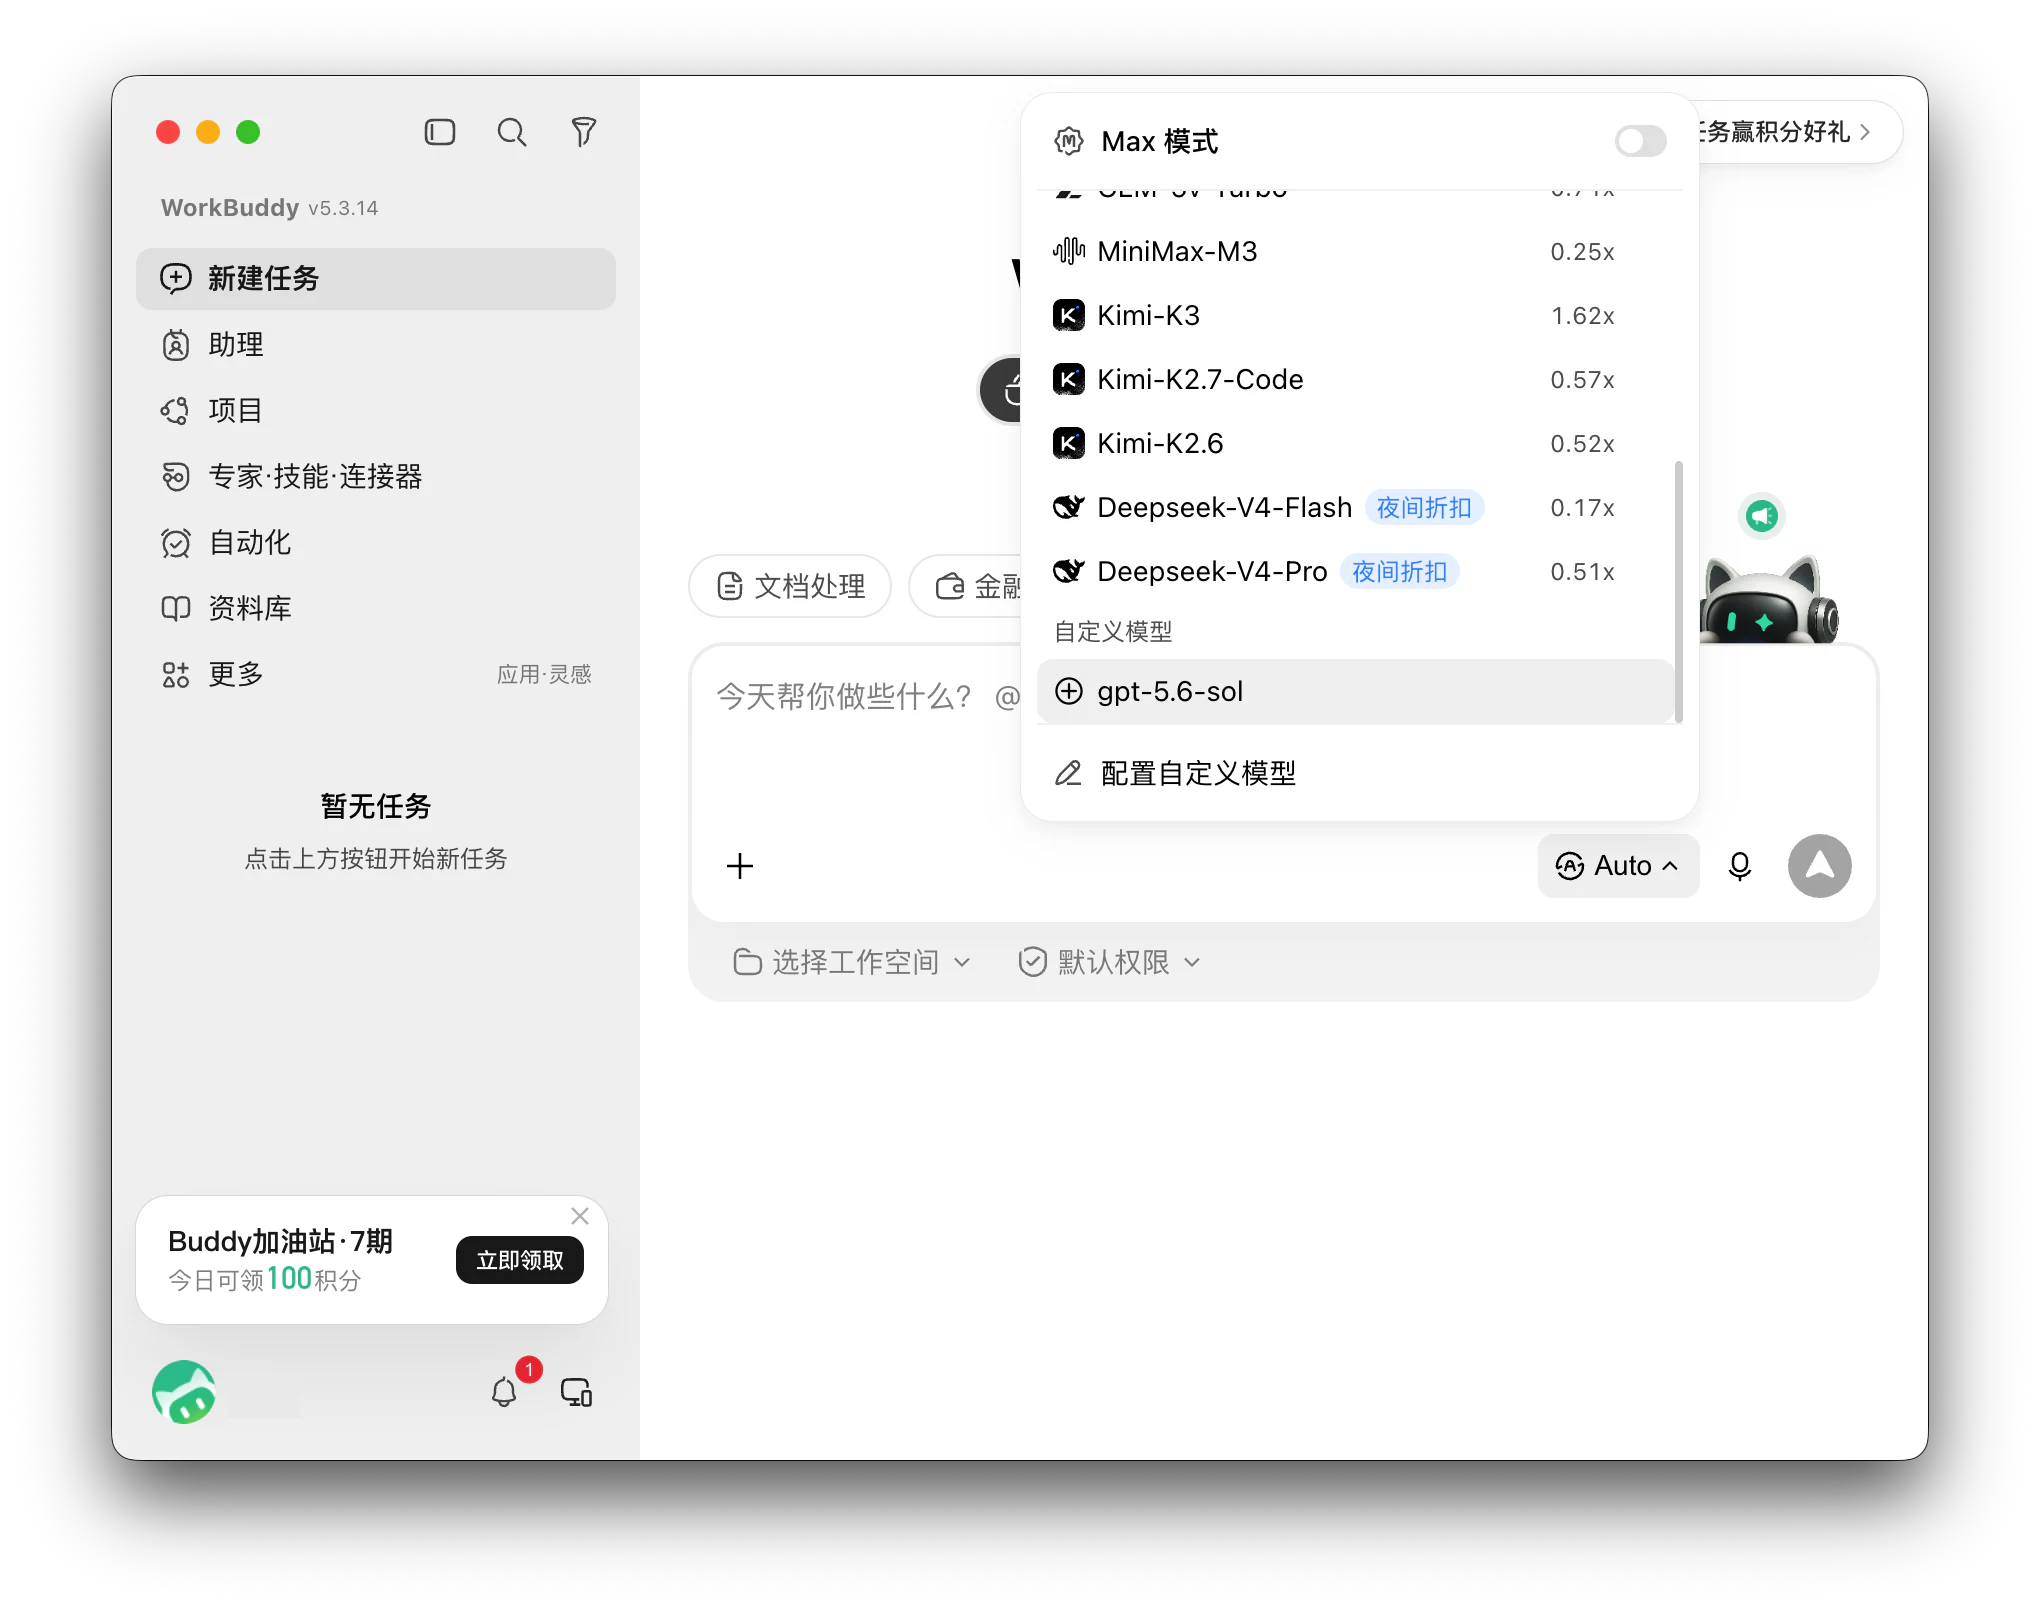Click the 1.62x multiplier for Kimi-K3
The width and height of the screenshot is (2040, 1608).
tap(1582, 316)
